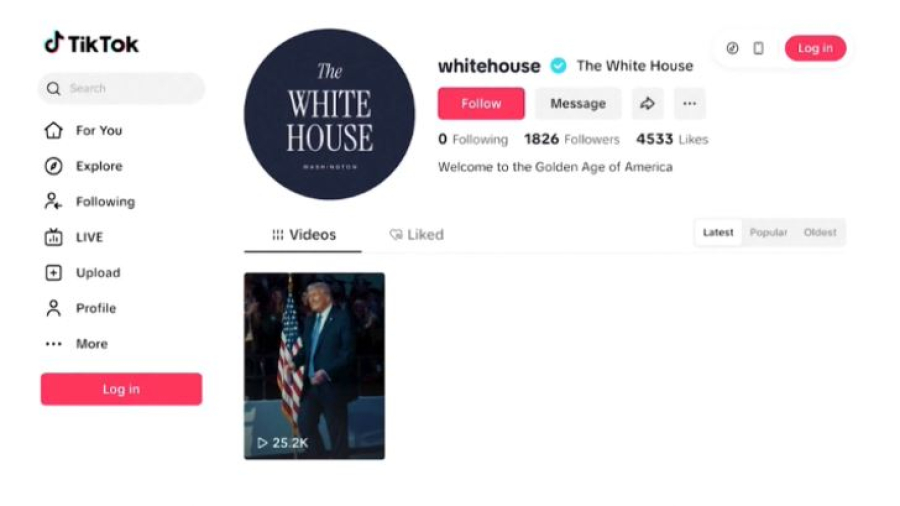Sort videos by Latest

coord(718,232)
